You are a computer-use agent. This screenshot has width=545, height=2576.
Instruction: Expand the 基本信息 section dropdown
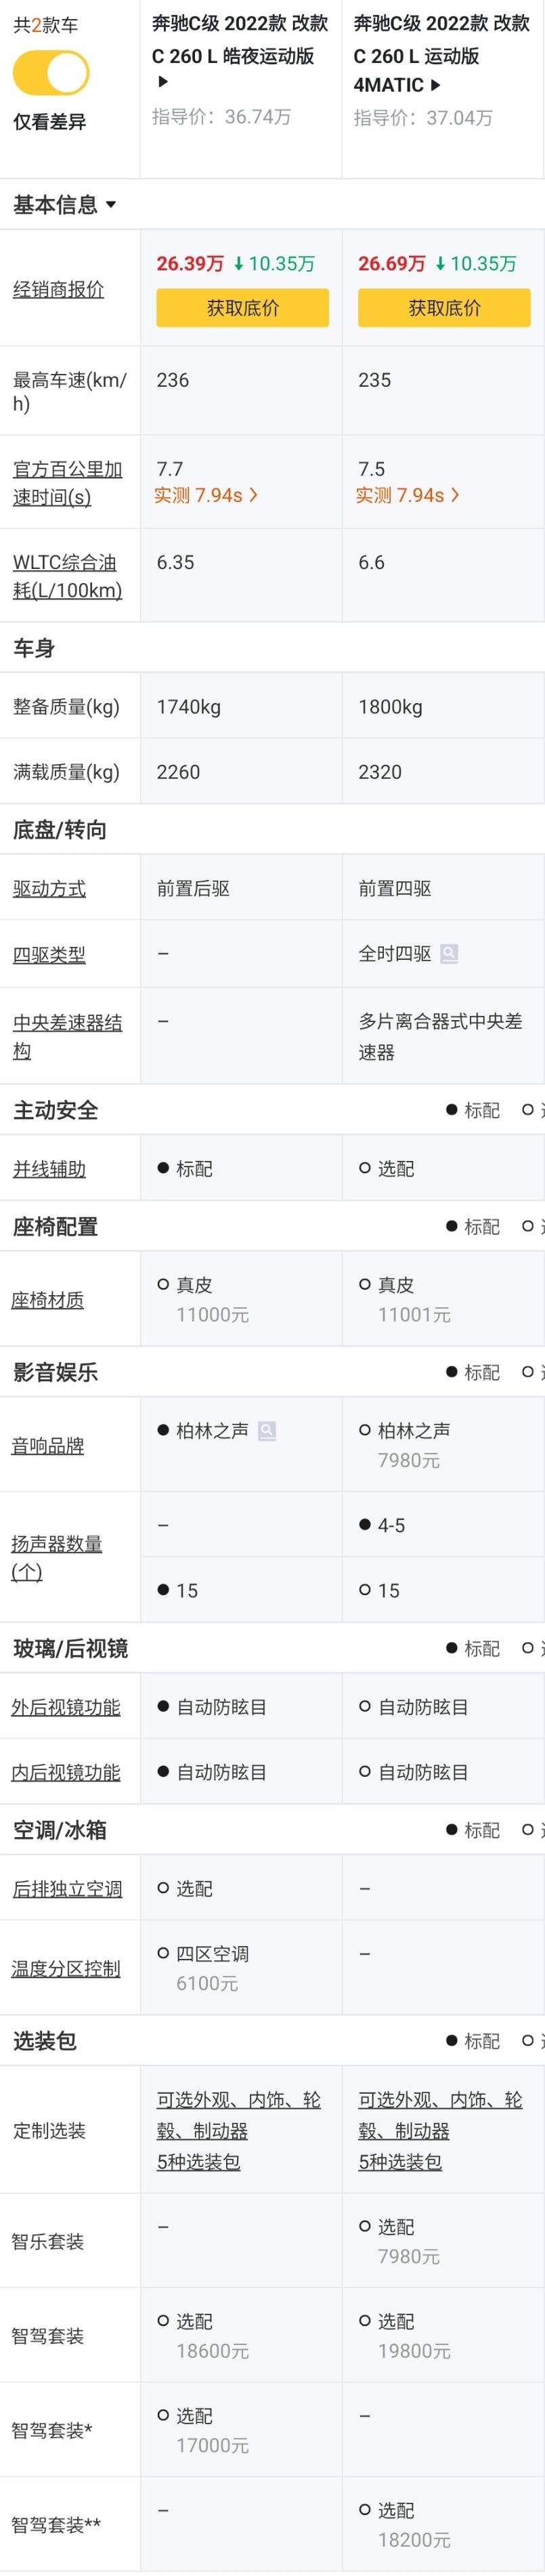111,205
